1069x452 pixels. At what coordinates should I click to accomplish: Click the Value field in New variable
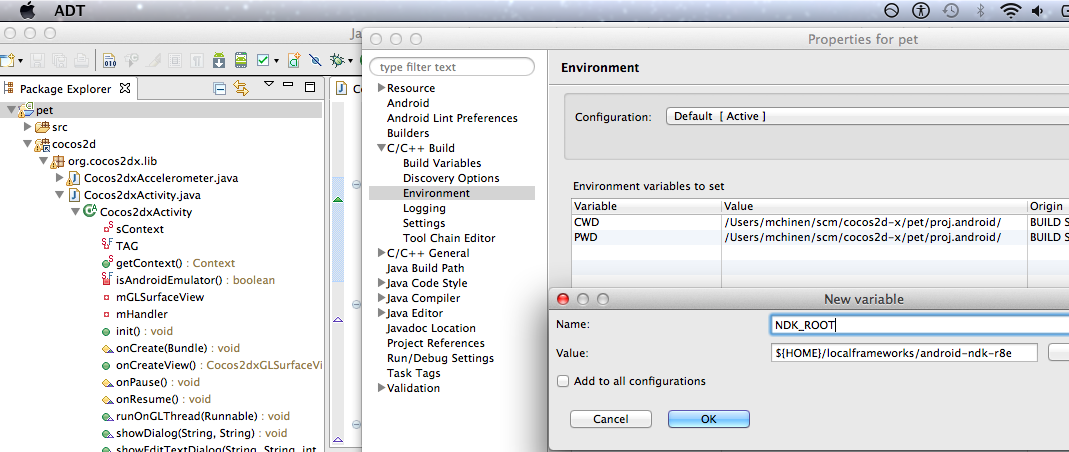pos(903,352)
